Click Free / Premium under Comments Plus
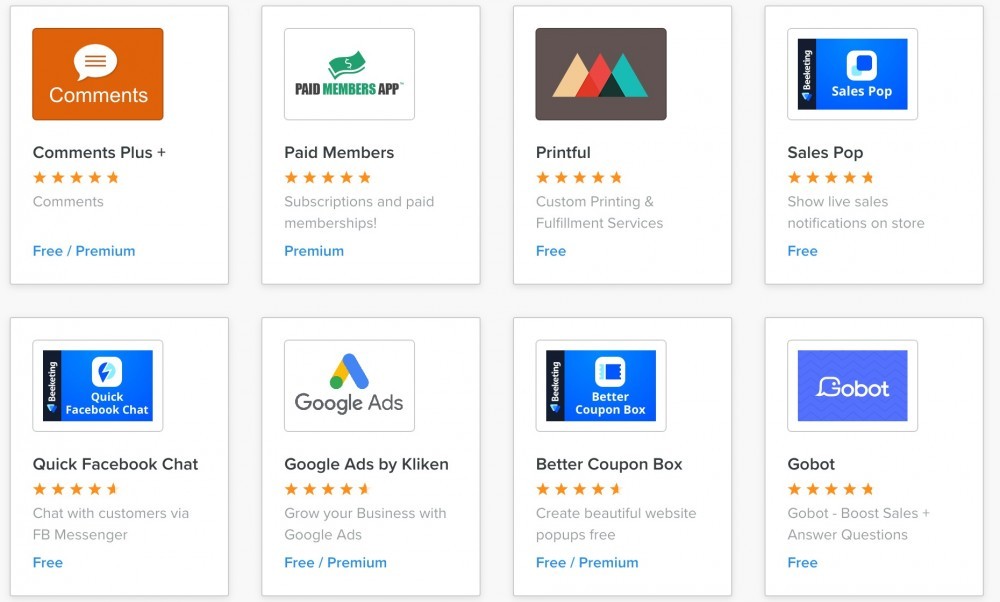Image resolution: width=1000 pixels, height=602 pixels. tap(84, 251)
